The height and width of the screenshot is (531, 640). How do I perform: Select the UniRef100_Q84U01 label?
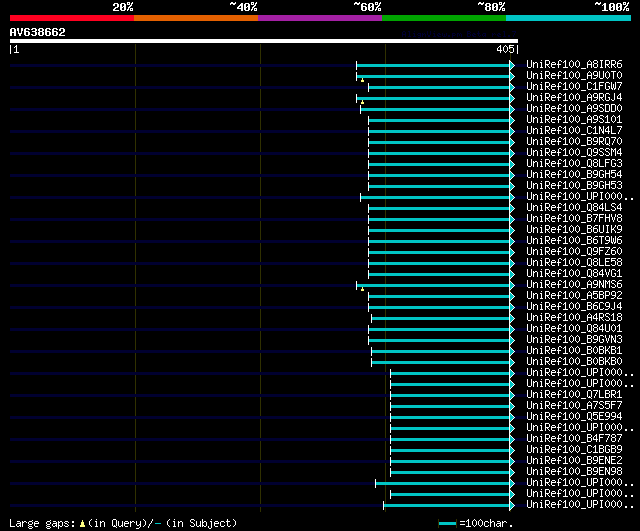[574, 329]
